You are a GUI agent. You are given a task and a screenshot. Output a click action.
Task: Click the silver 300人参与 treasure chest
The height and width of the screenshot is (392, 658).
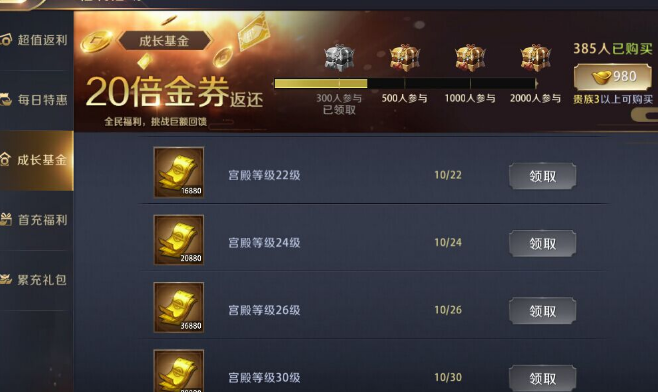click(x=339, y=58)
